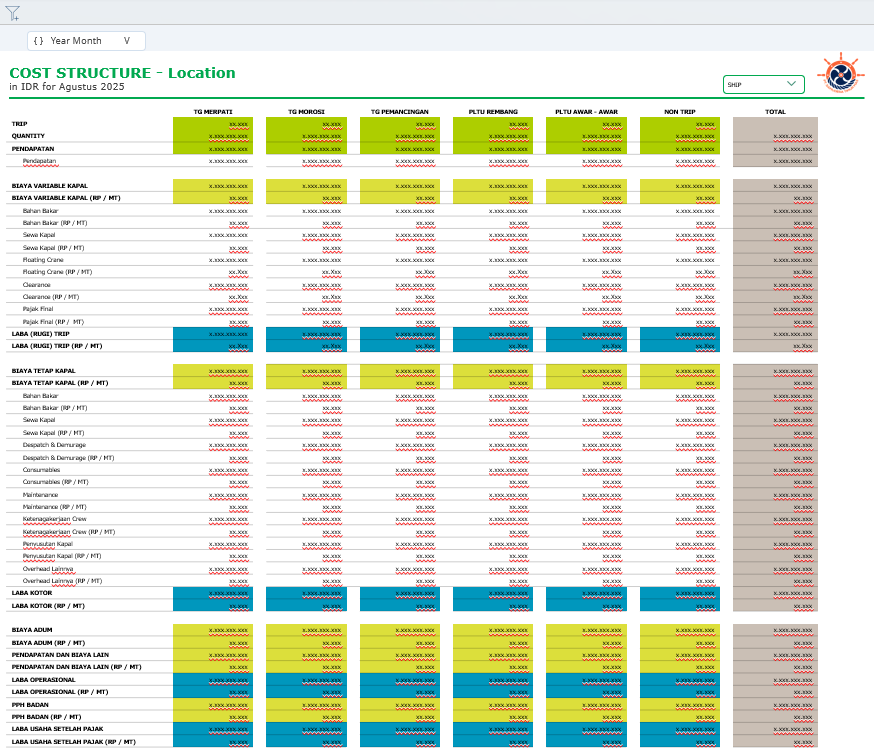Select the 'Ketenagakerjaan Crew (RP / MT)' row label
The height and width of the screenshot is (756, 874).
(69, 532)
